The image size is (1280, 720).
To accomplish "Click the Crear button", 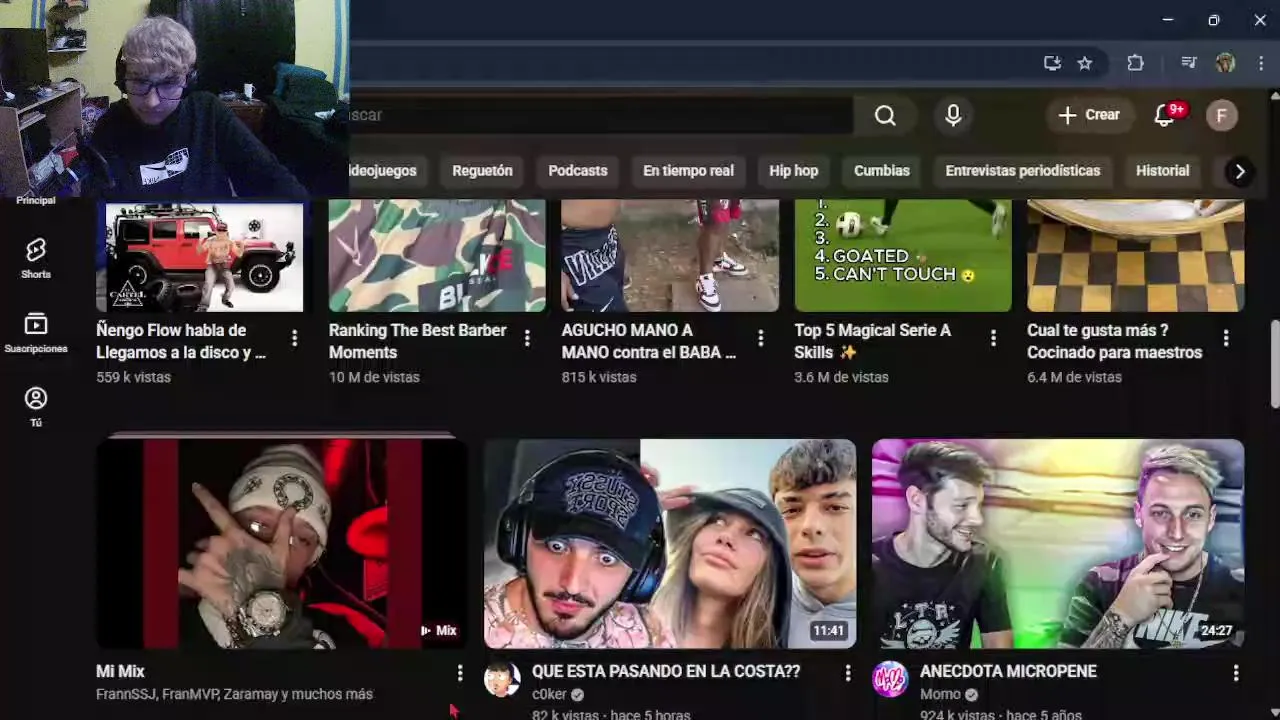I will (x=1089, y=115).
